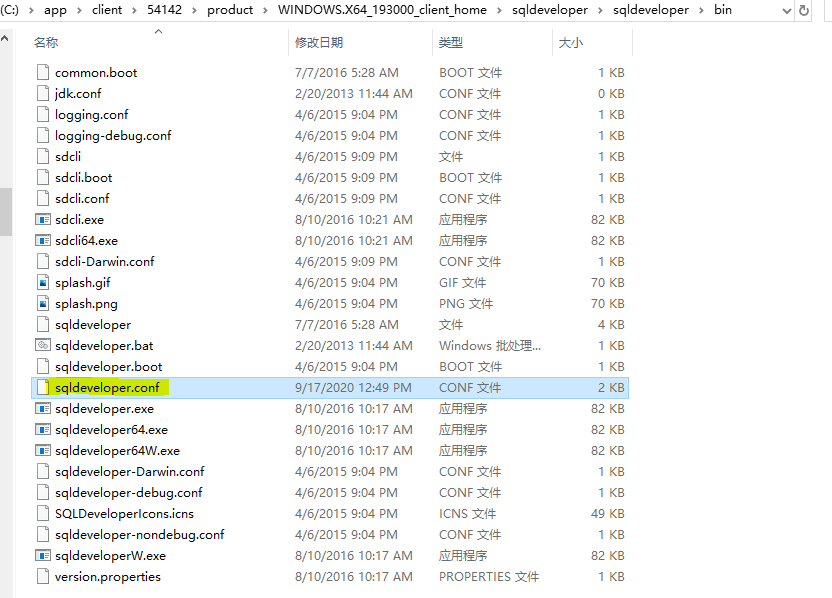Expand the chevron after '54142' in the path
832x598 pixels.
(x=194, y=10)
